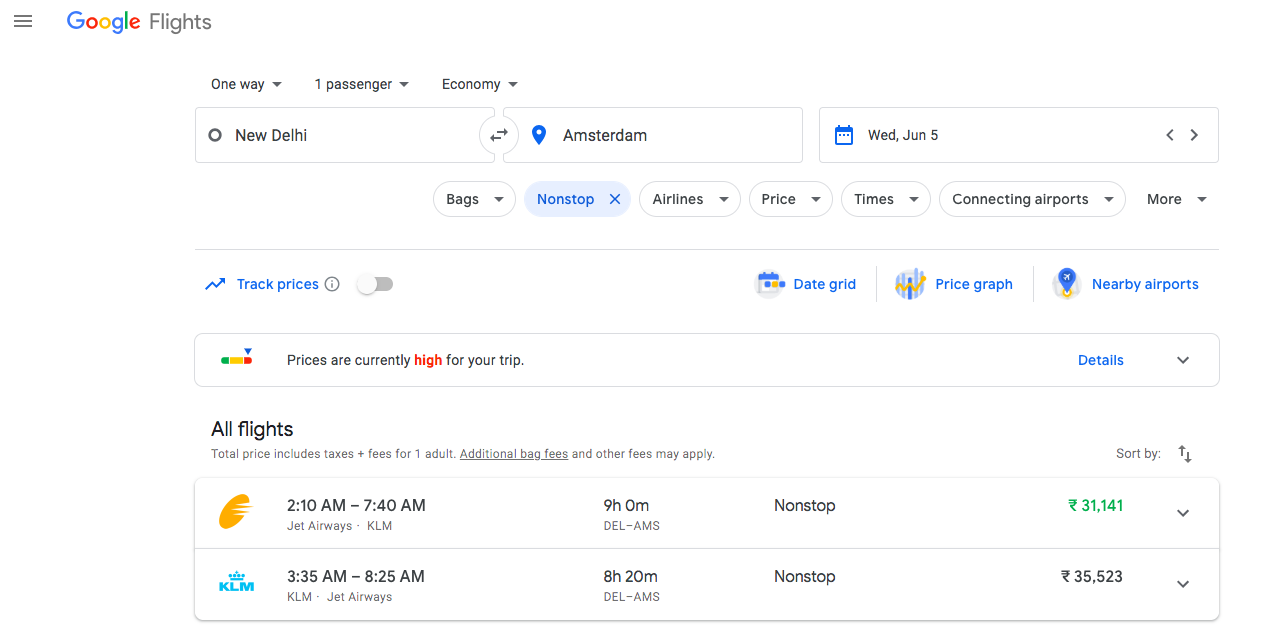Click the Track prices info icon
Viewport: 1268px width, 641px height.
click(332, 284)
